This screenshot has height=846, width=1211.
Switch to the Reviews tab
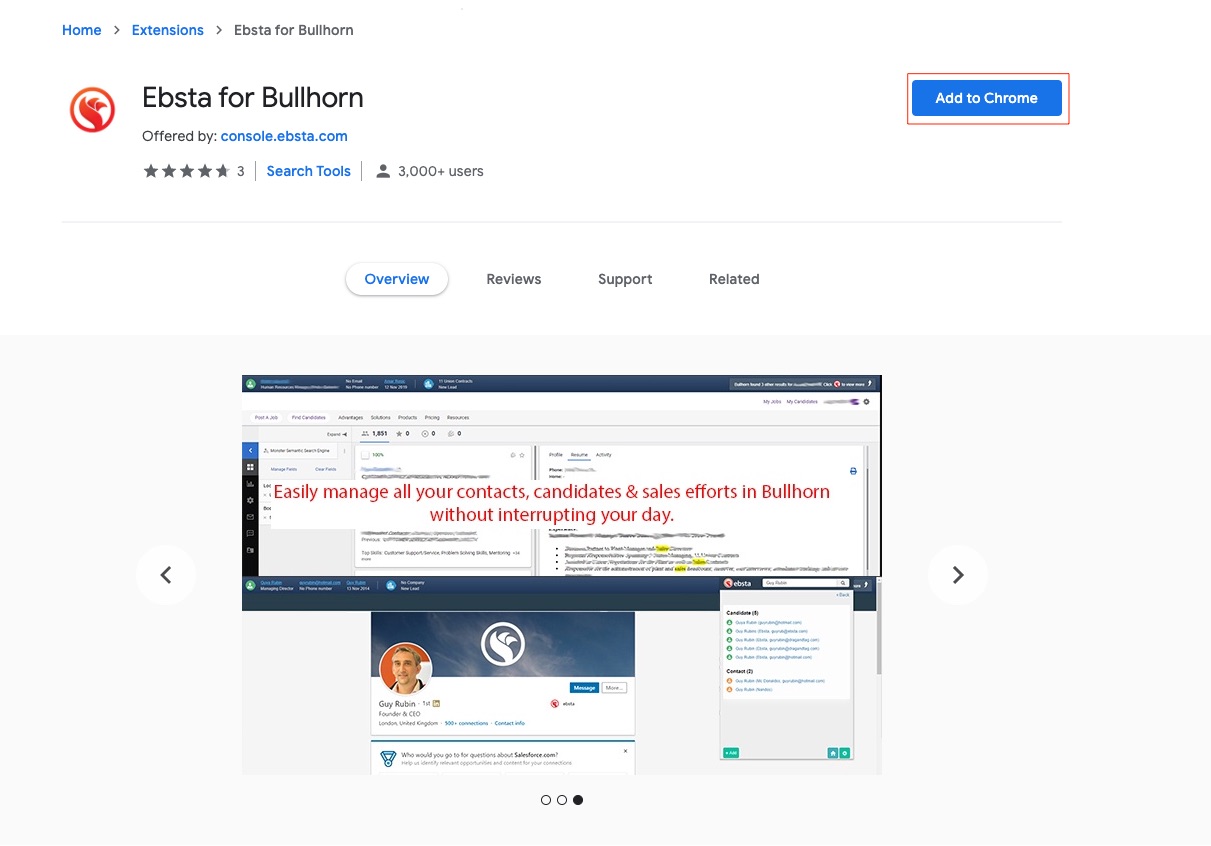514,279
